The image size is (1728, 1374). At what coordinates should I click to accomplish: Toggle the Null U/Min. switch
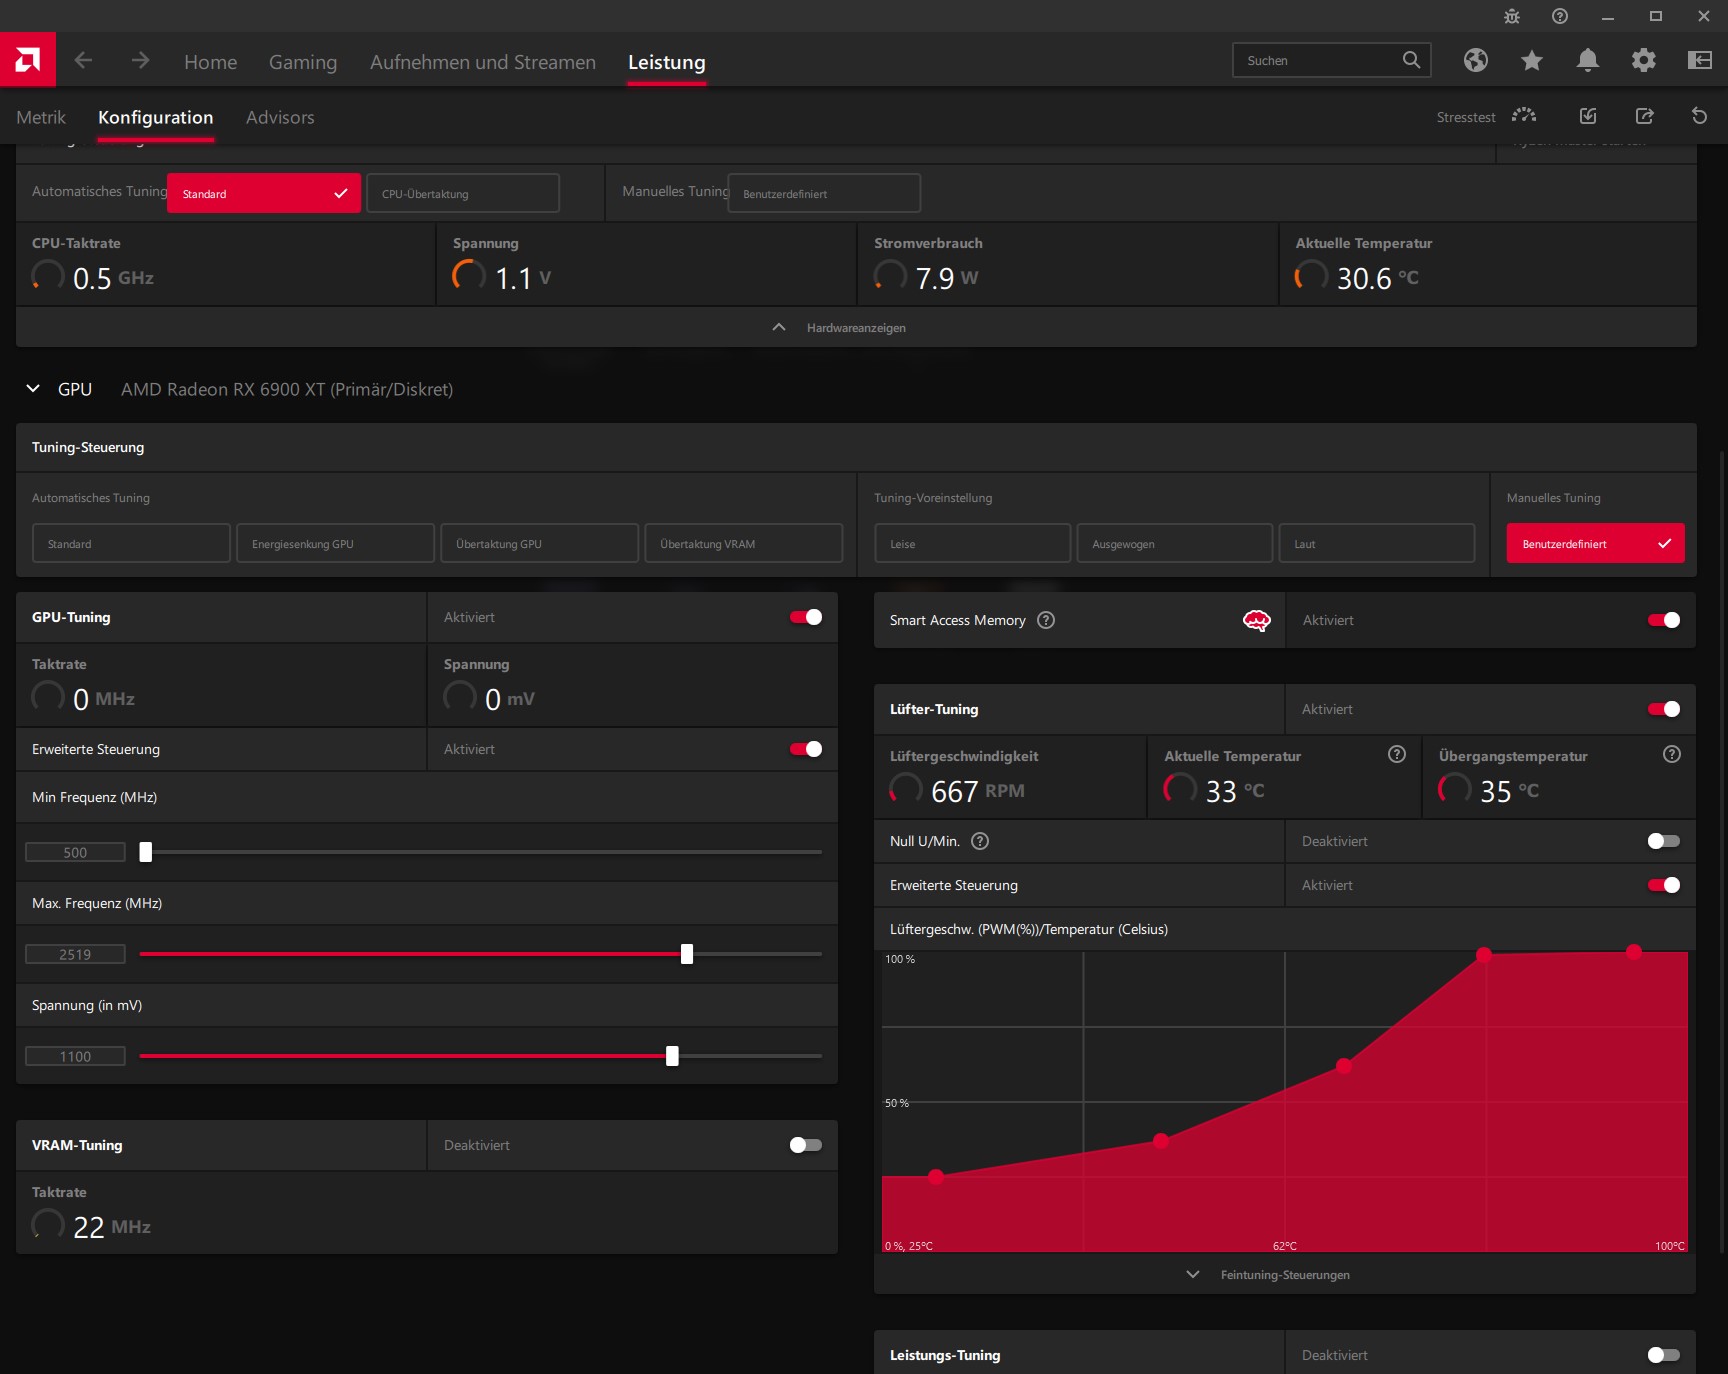[1664, 841]
